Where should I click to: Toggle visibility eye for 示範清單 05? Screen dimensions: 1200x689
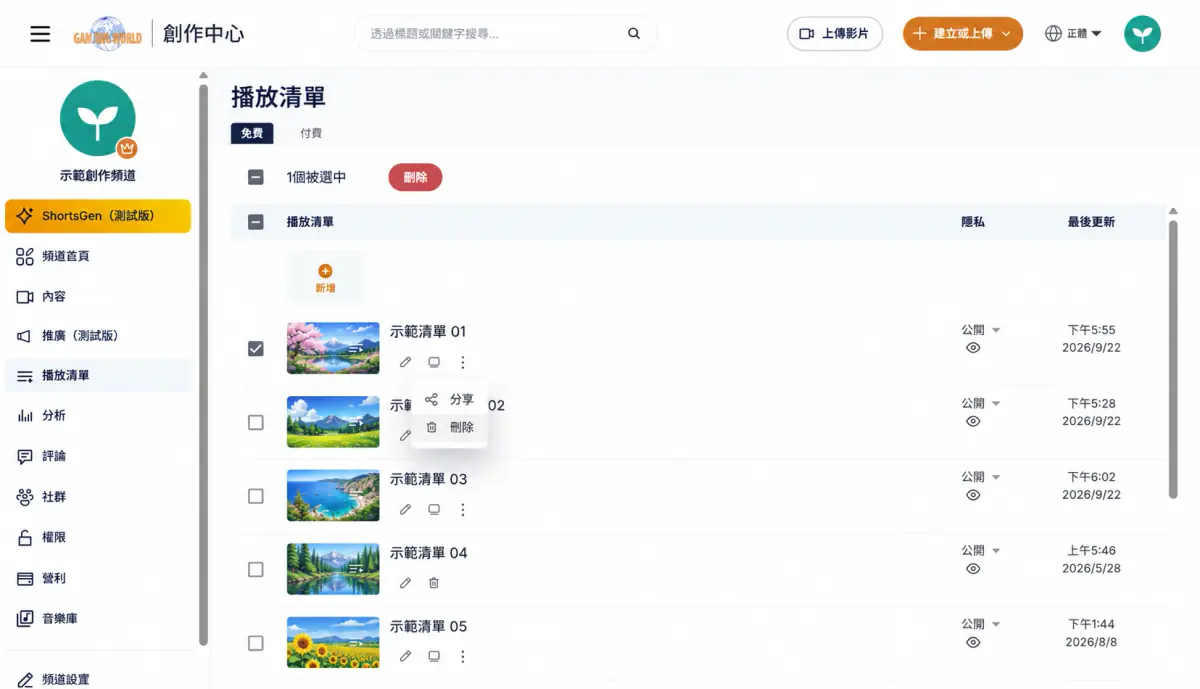tap(973, 642)
